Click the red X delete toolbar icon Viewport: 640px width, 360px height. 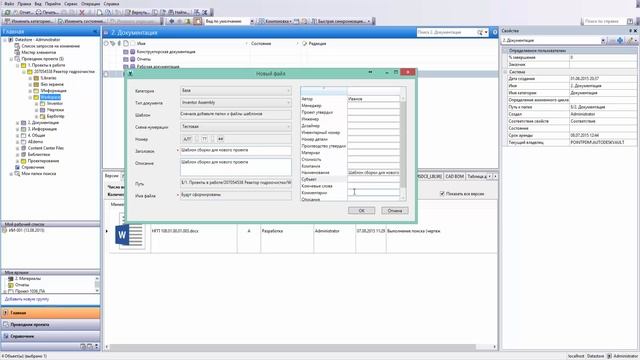pos(82,12)
